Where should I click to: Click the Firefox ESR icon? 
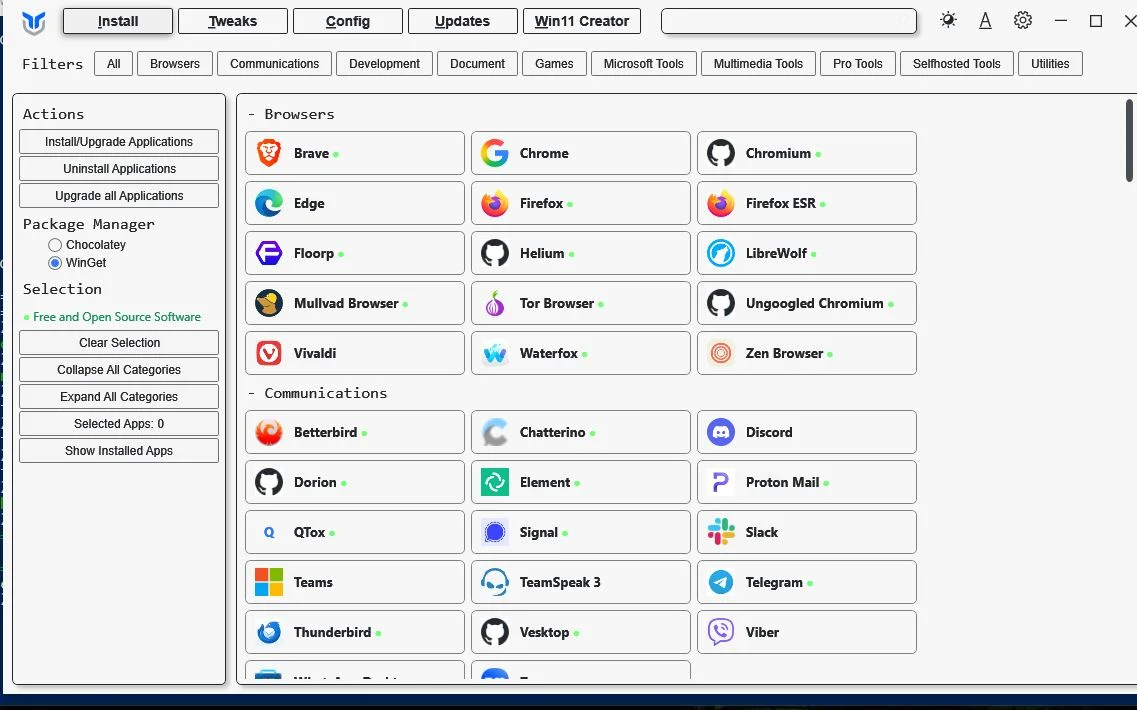[721, 203]
